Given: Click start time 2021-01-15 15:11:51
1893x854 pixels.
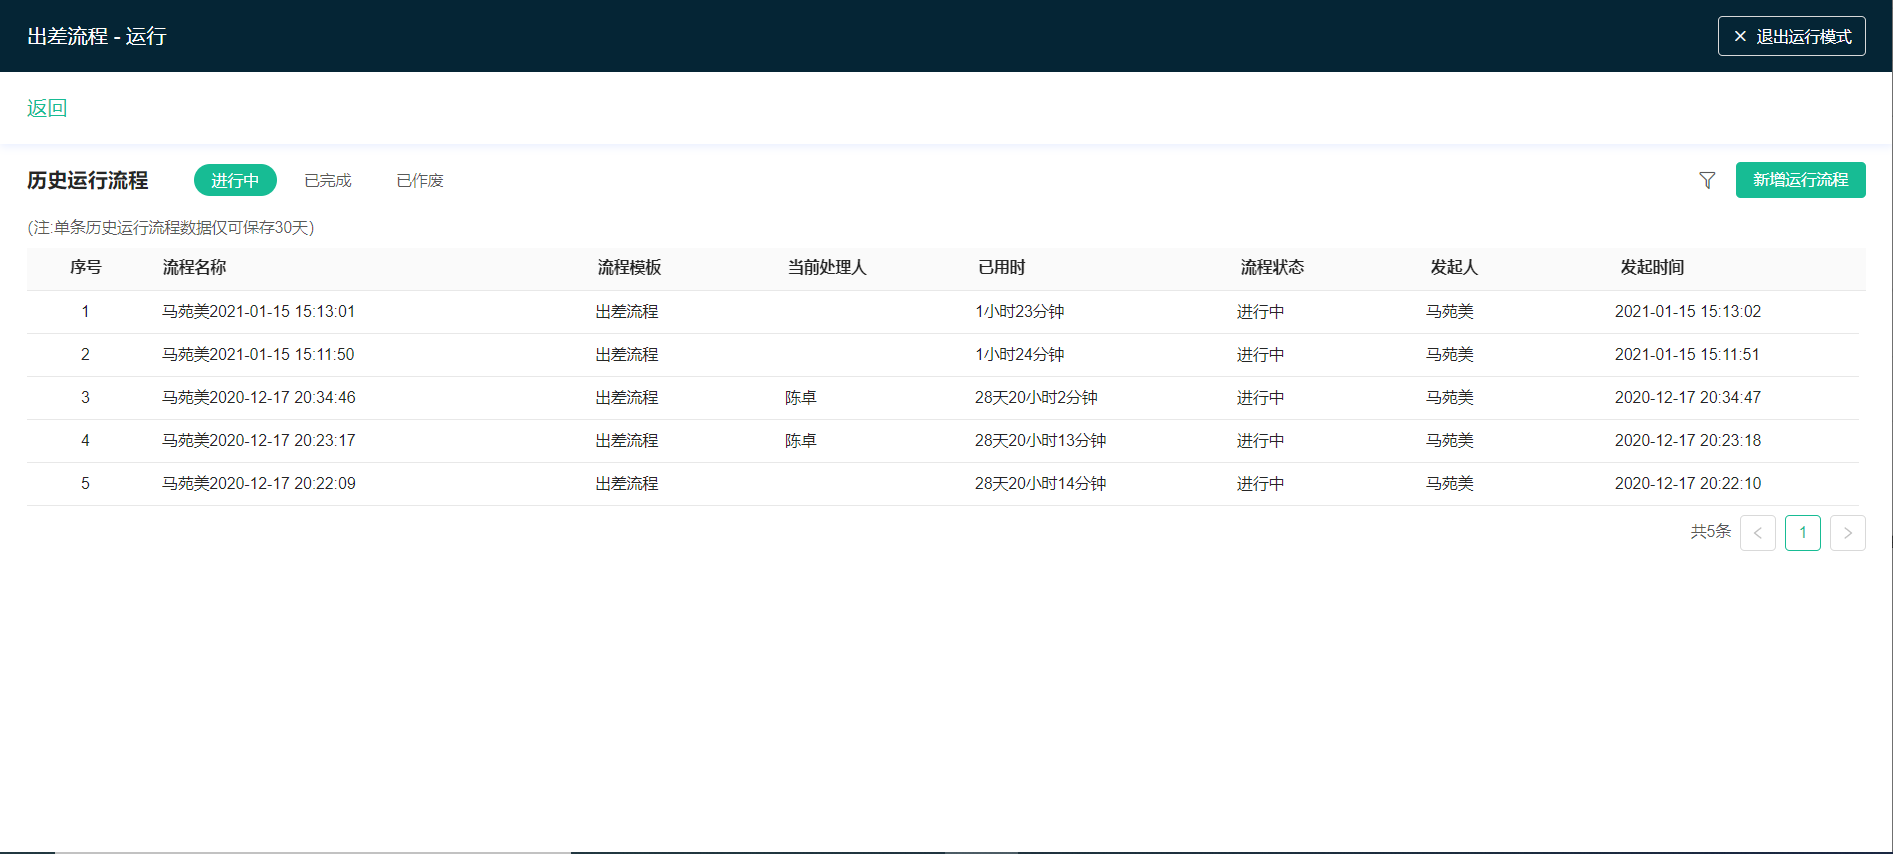Looking at the screenshot, I should coord(1687,354).
